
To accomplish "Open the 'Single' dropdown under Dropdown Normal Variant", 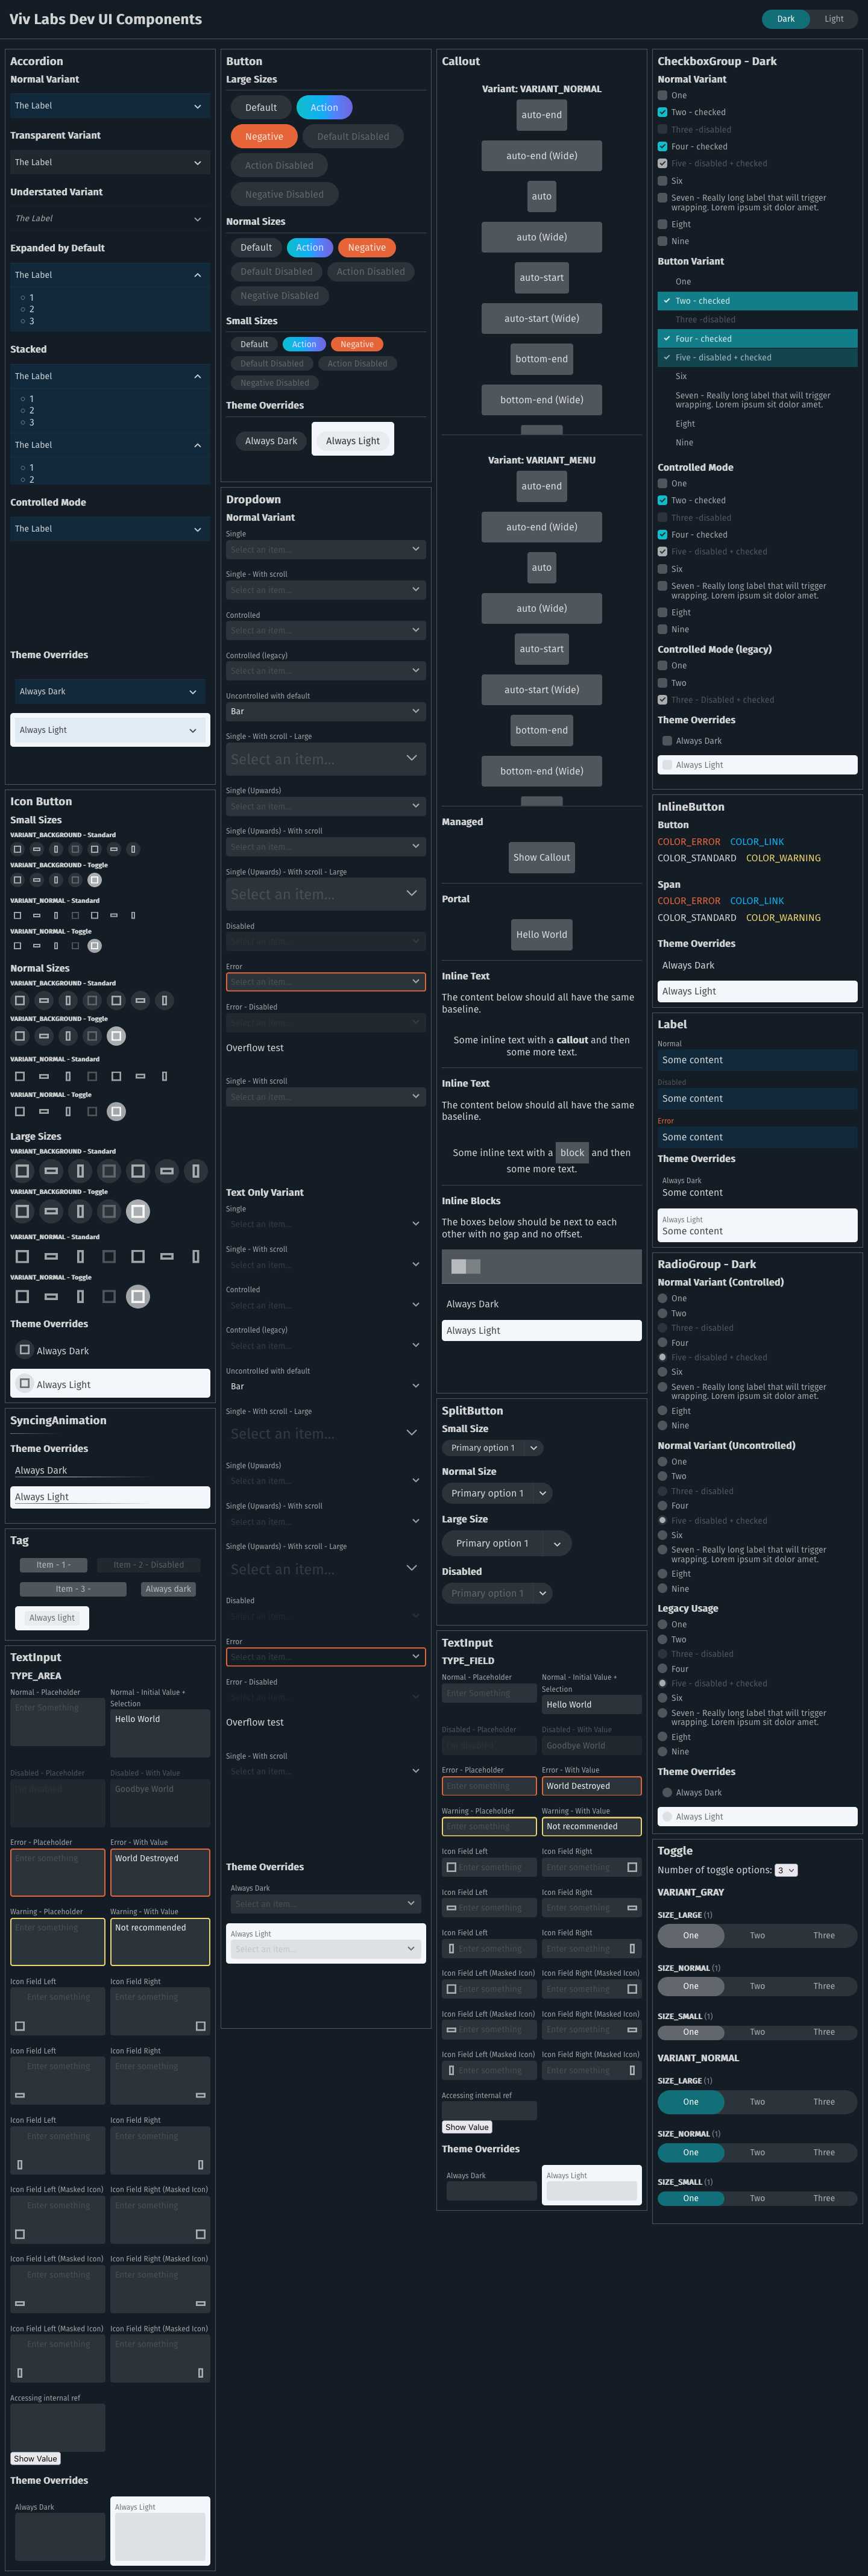I will point(325,549).
